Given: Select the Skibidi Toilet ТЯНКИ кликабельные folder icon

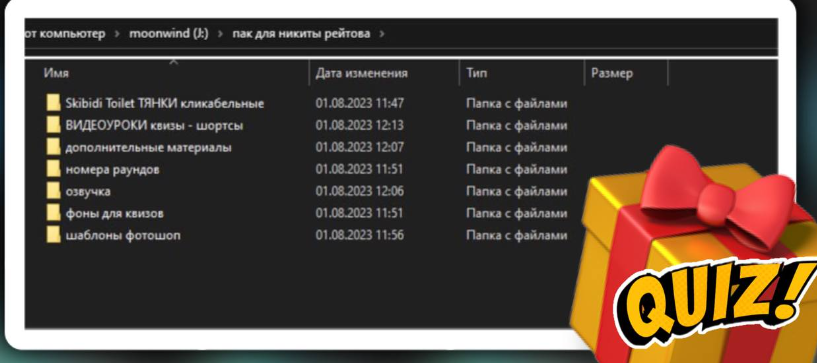Looking at the screenshot, I should pyautogui.click(x=53, y=103).
